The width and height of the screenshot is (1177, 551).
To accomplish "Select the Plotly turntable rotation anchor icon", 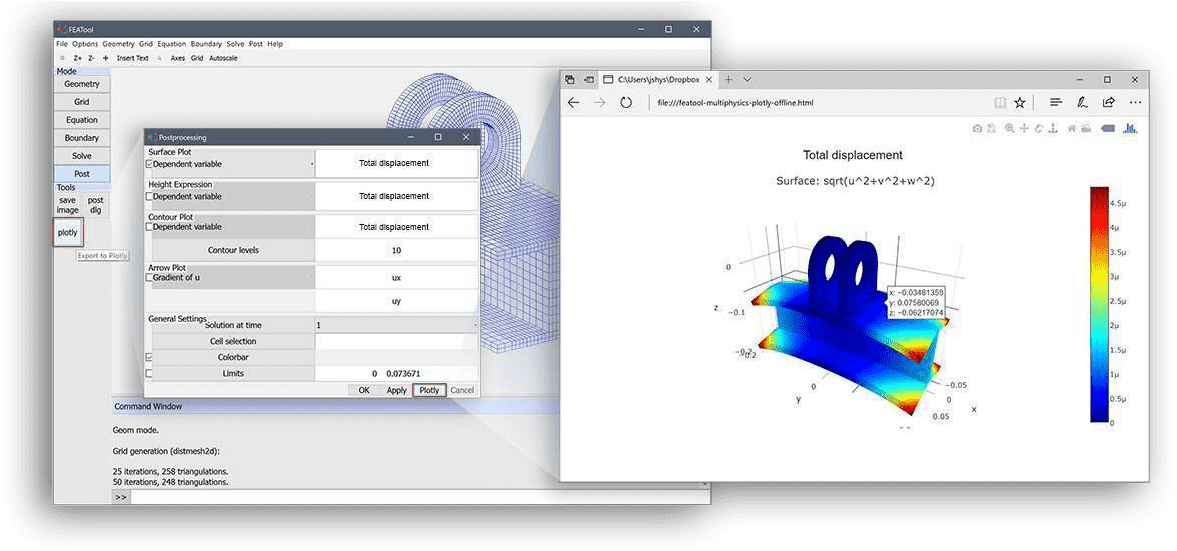I will pos(1053,128).
